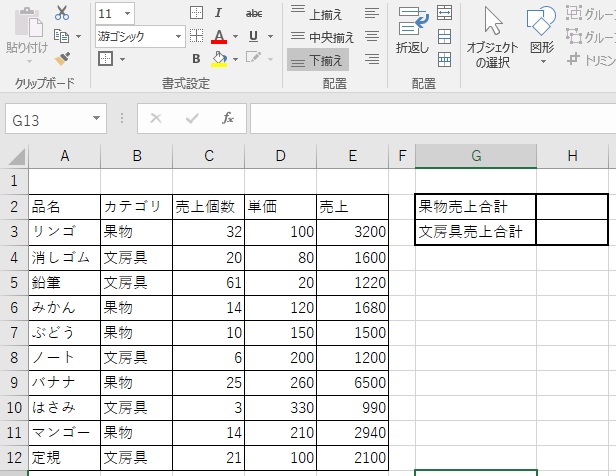The image size is (616, 476).
Task: Click the Copy icon
Action: (61, 36)
